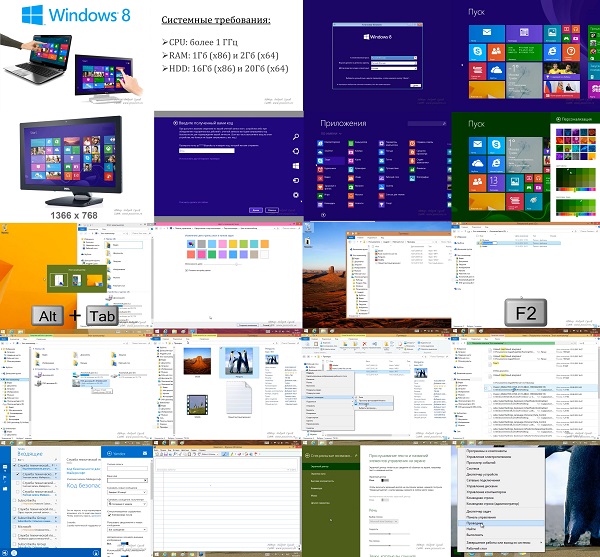
Task: Open orange Help tile on purple Start screen
Action: [x=571, y=52]
